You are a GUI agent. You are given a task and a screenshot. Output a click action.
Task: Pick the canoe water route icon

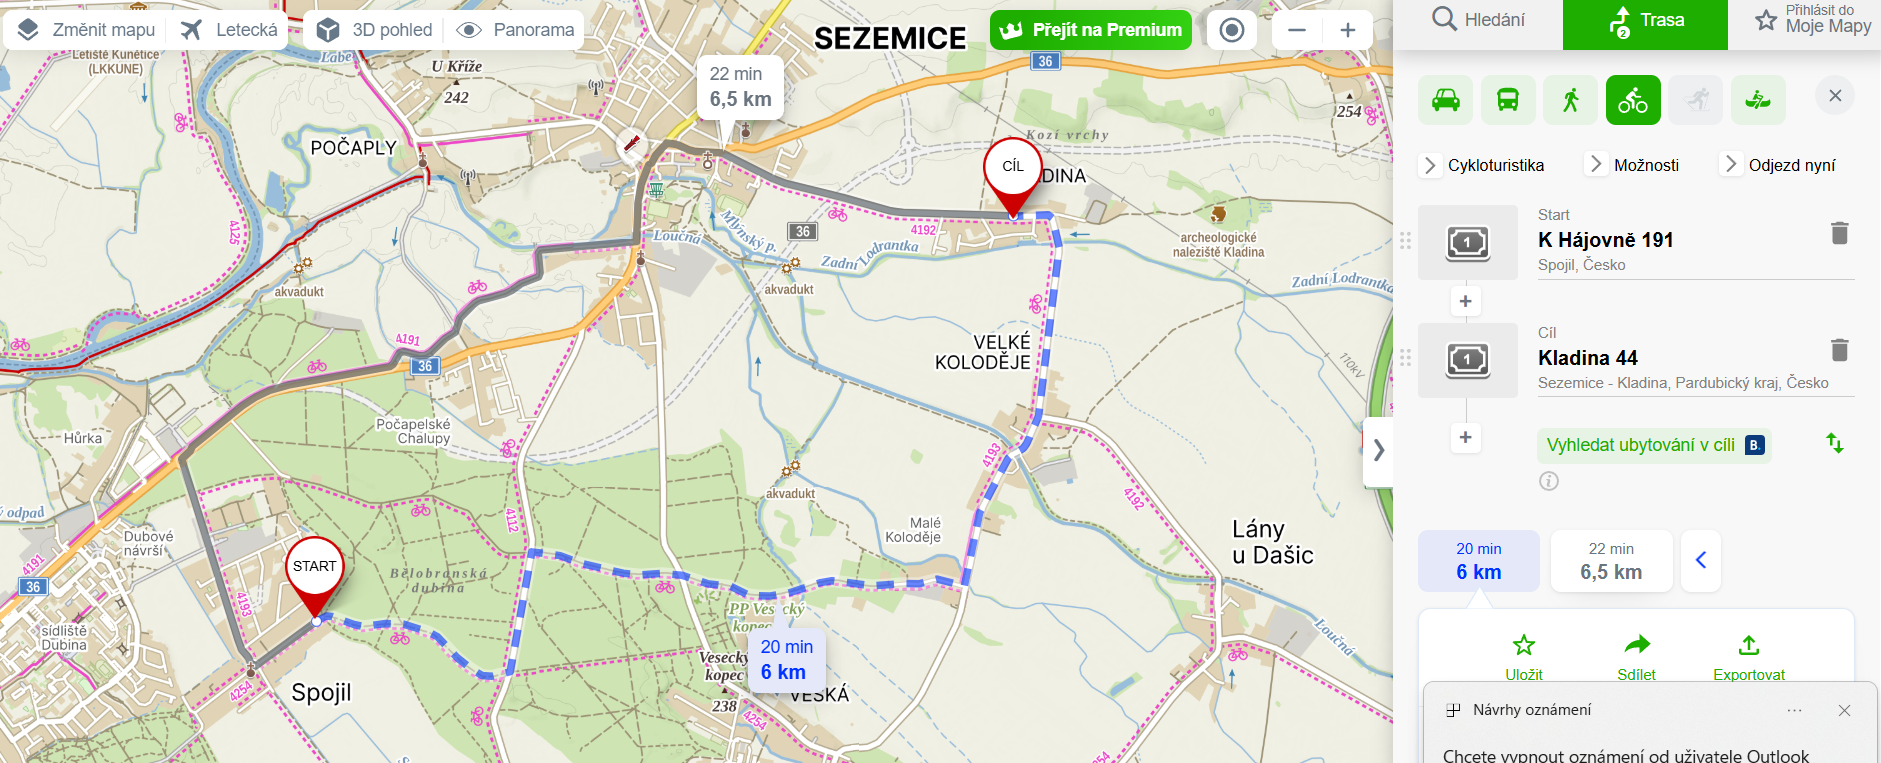click(1758, 100)
